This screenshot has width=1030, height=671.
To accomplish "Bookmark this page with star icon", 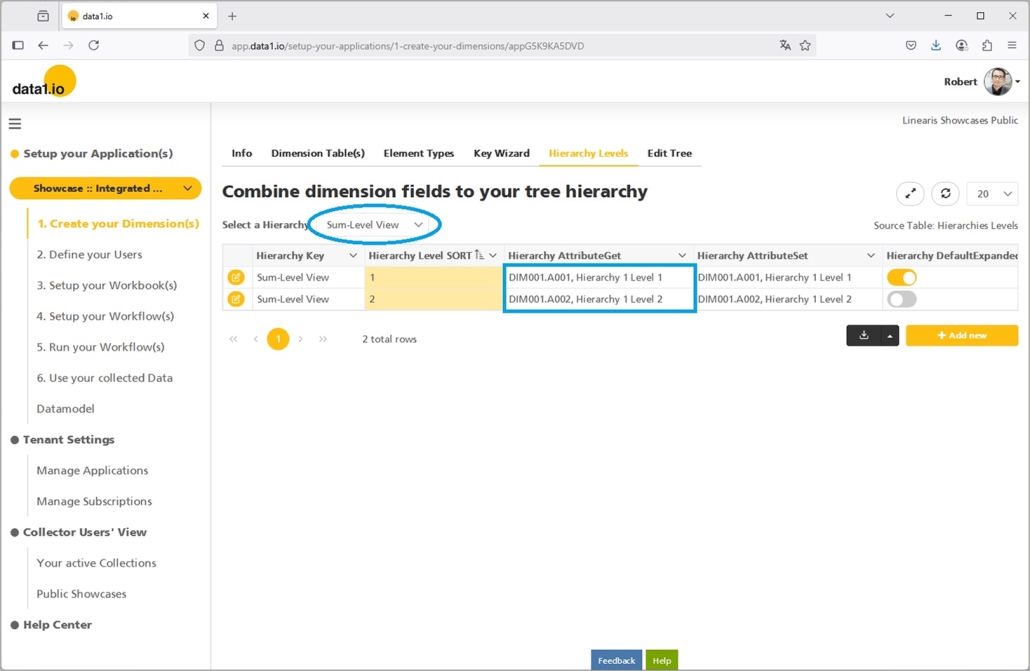I will (805, 45).
